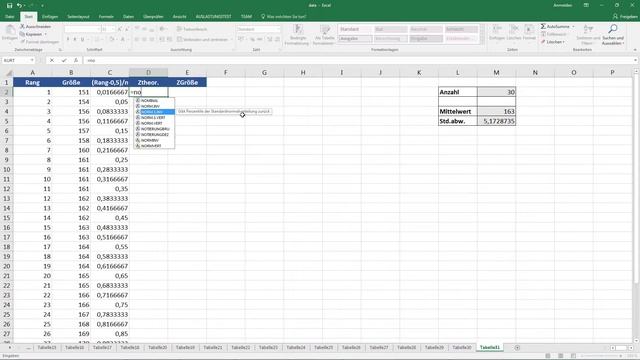Open ribbon display options in title bar
This screenshot has width=640, height=360.
(586, 5)
